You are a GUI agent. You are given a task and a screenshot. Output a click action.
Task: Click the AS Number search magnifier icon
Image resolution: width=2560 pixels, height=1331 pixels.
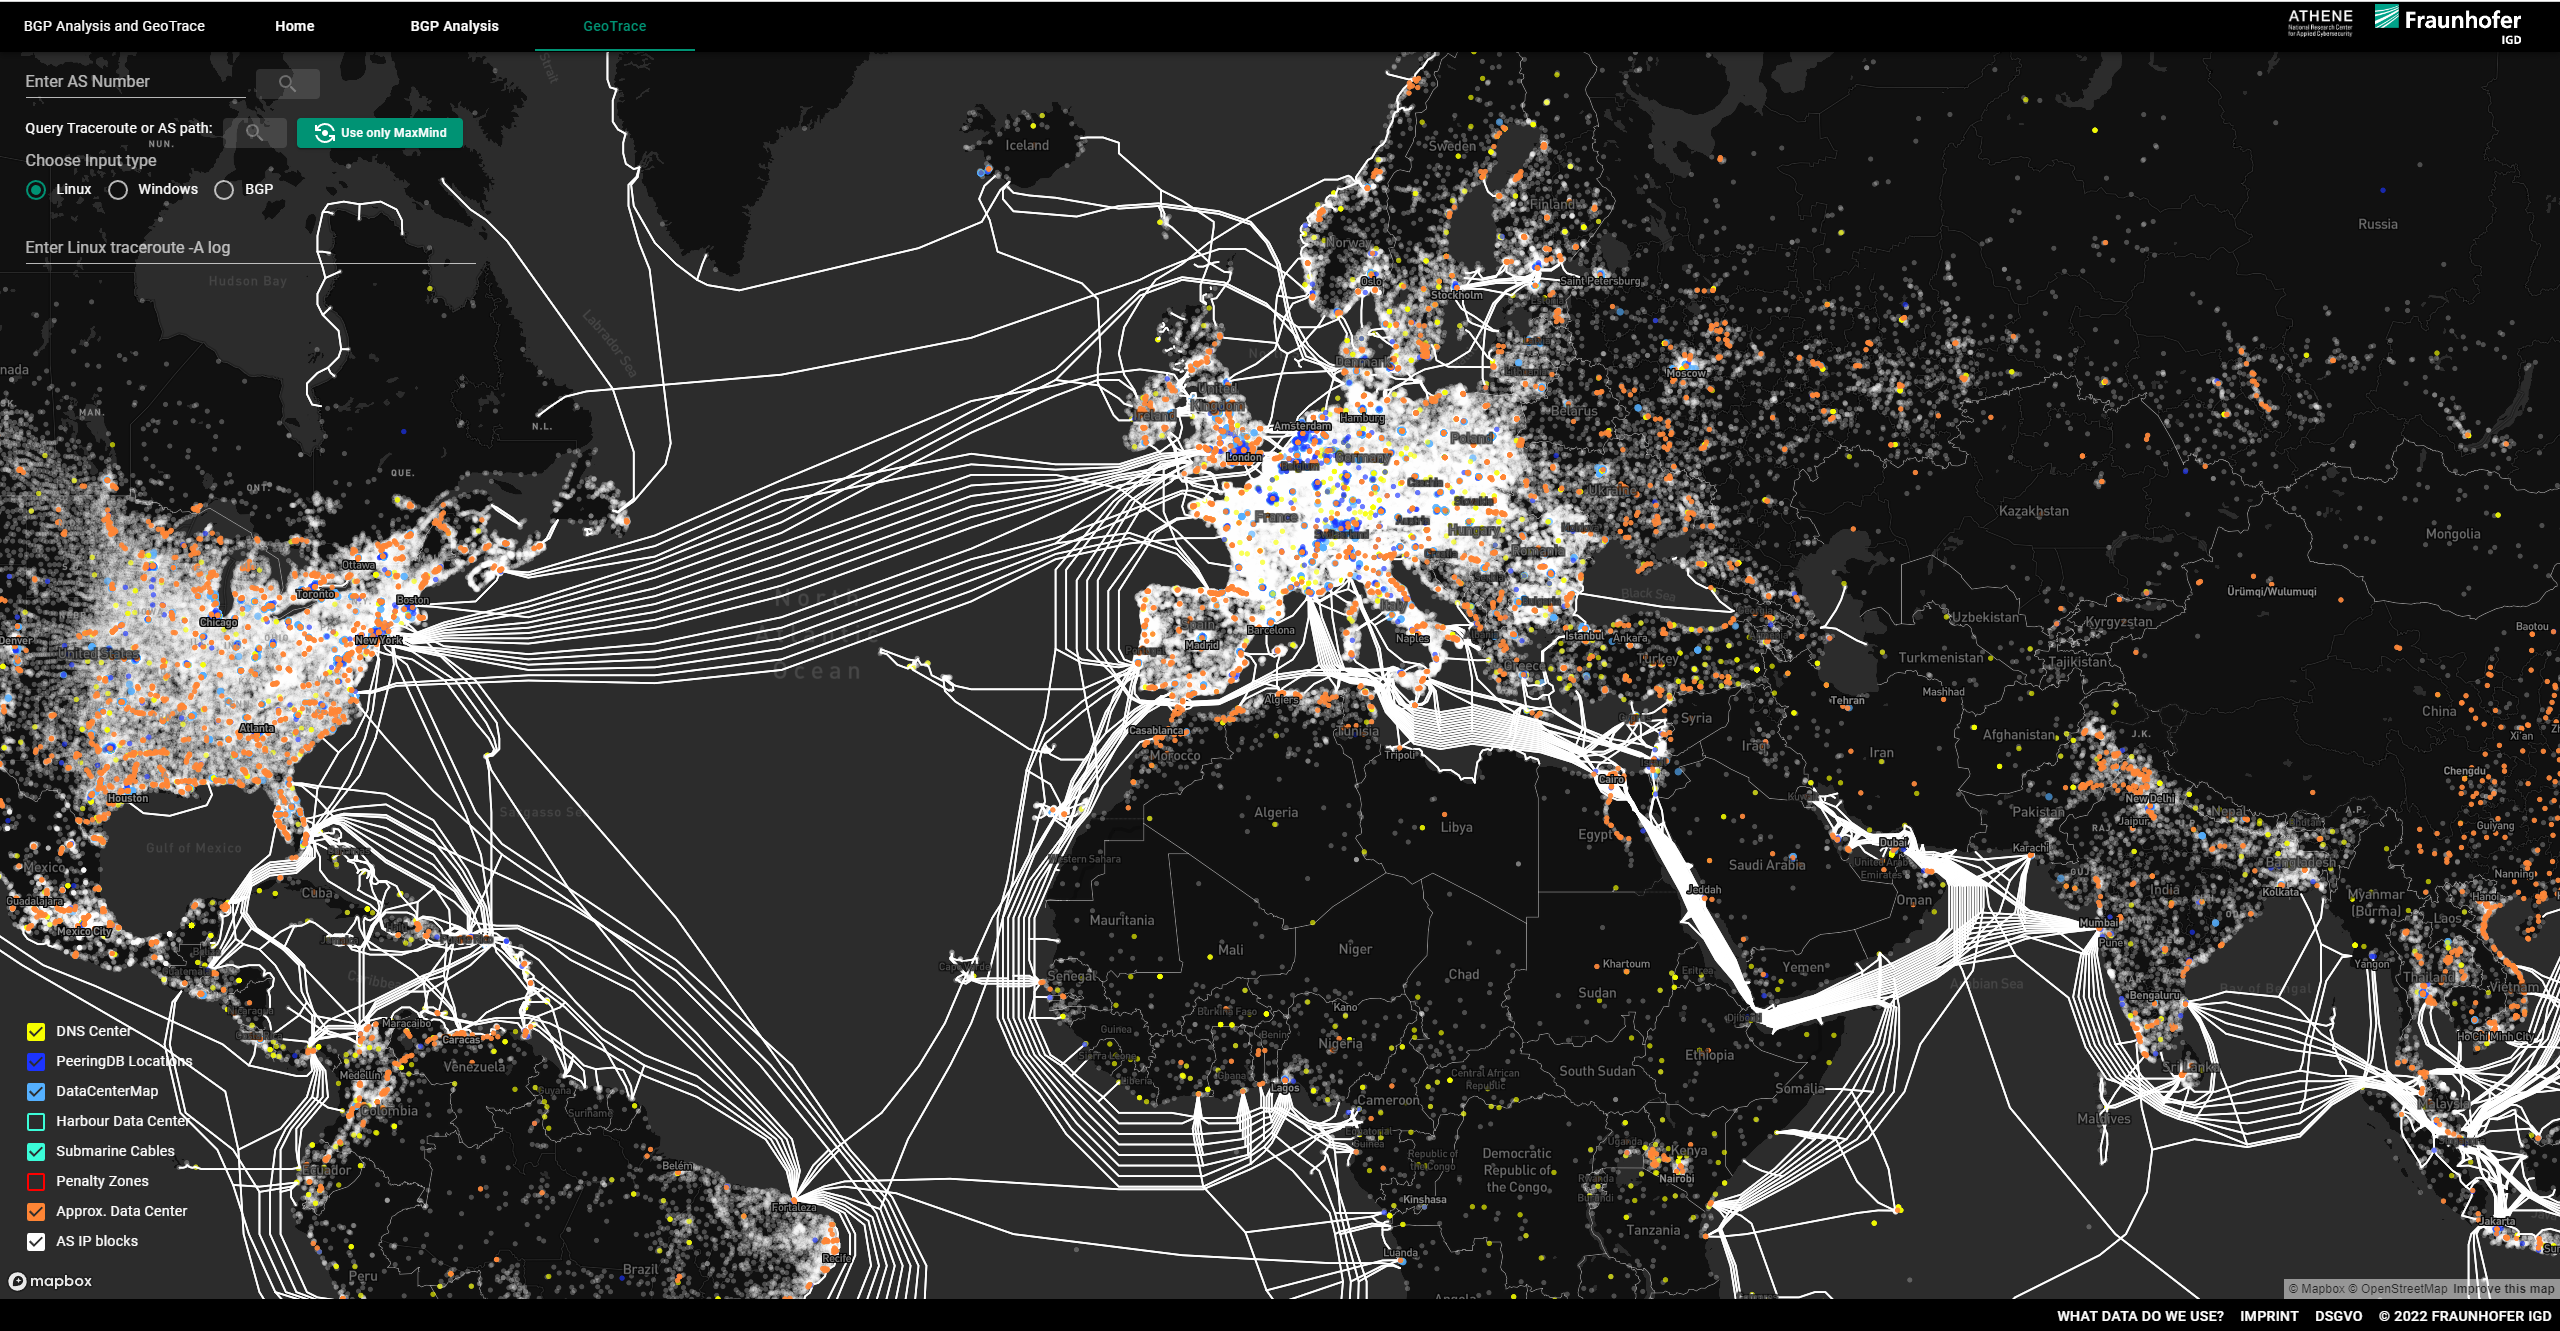[287, 84]
